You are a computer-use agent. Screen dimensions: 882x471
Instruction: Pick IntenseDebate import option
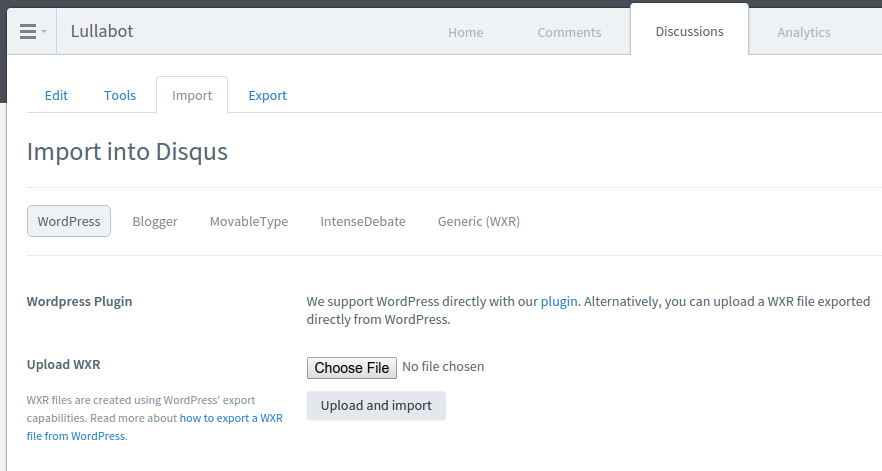363,221
